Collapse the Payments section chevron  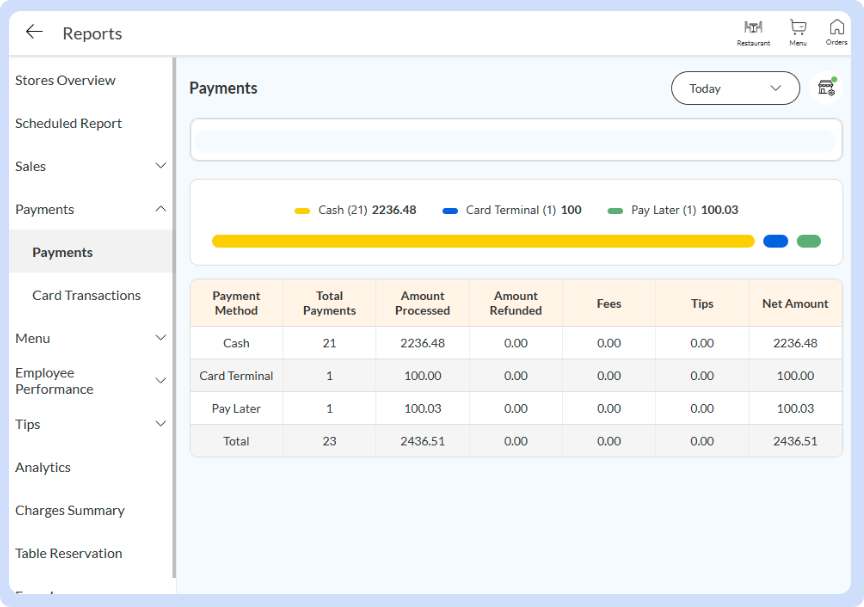point(160,209)
